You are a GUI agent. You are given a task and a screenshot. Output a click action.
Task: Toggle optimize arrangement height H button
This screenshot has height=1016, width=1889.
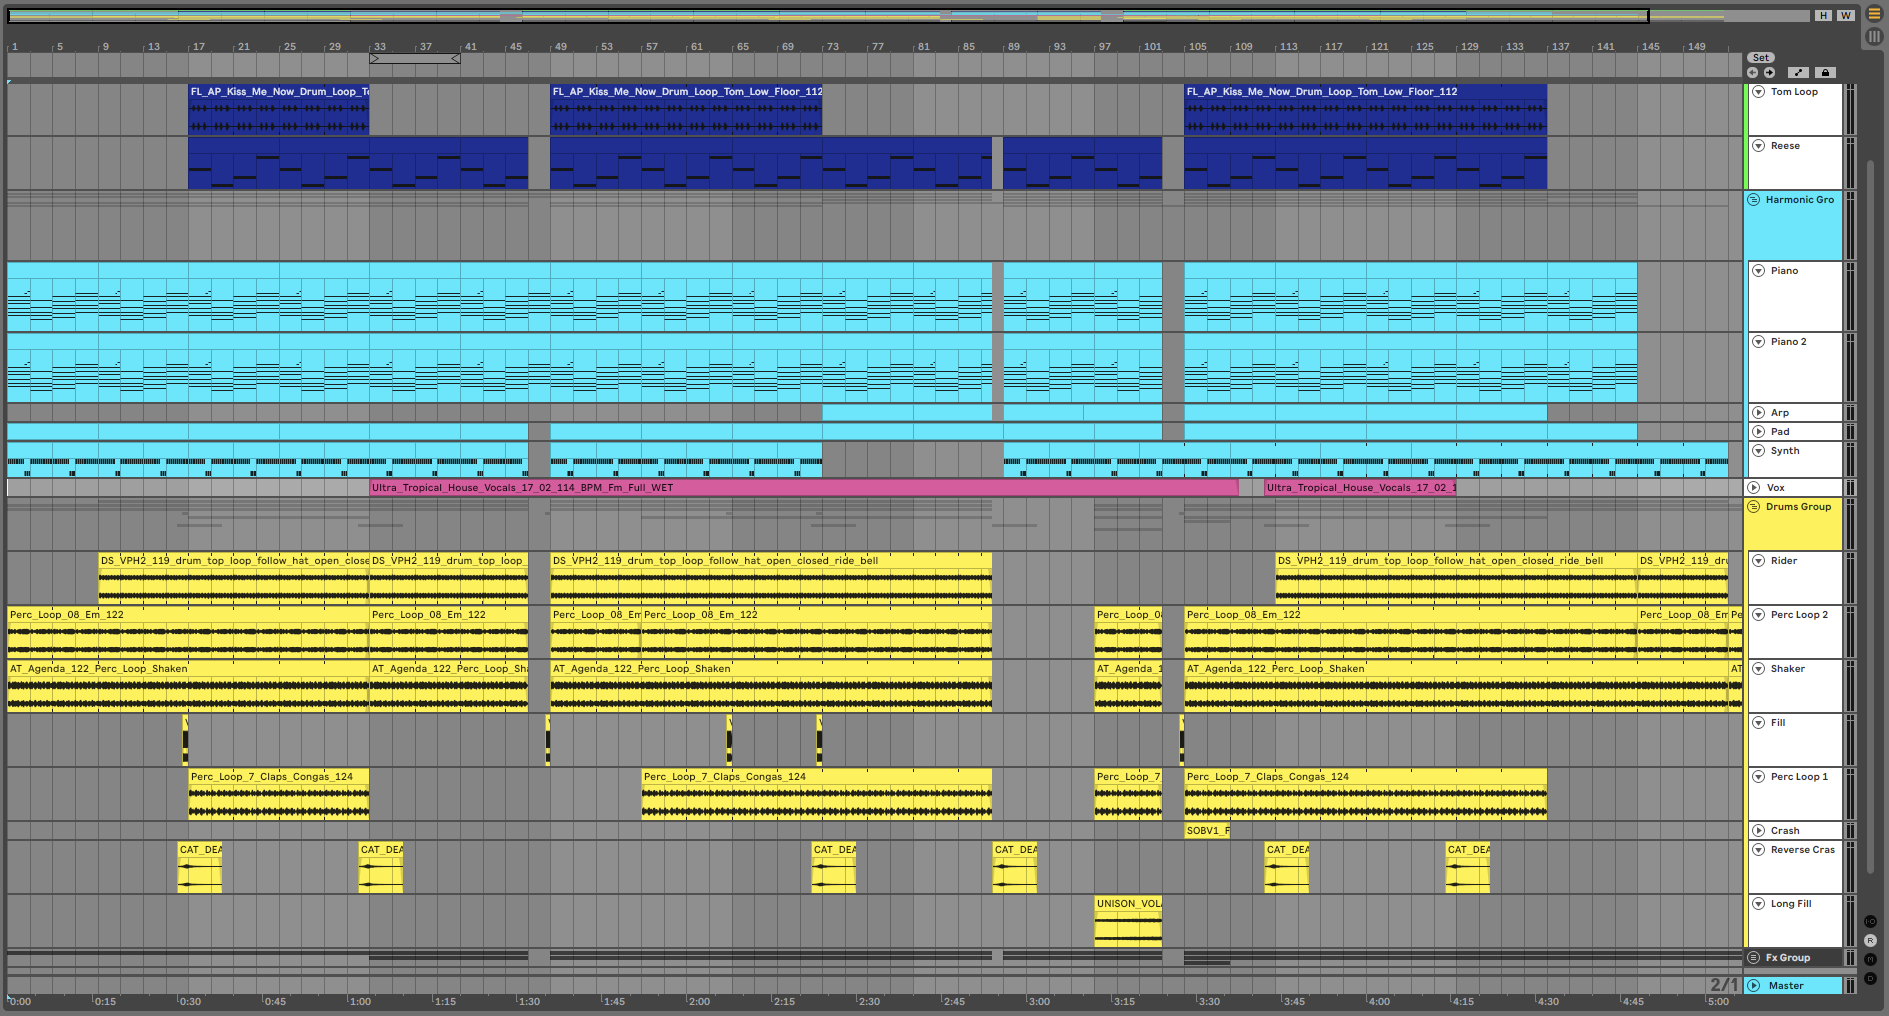tap(1824, 15)
